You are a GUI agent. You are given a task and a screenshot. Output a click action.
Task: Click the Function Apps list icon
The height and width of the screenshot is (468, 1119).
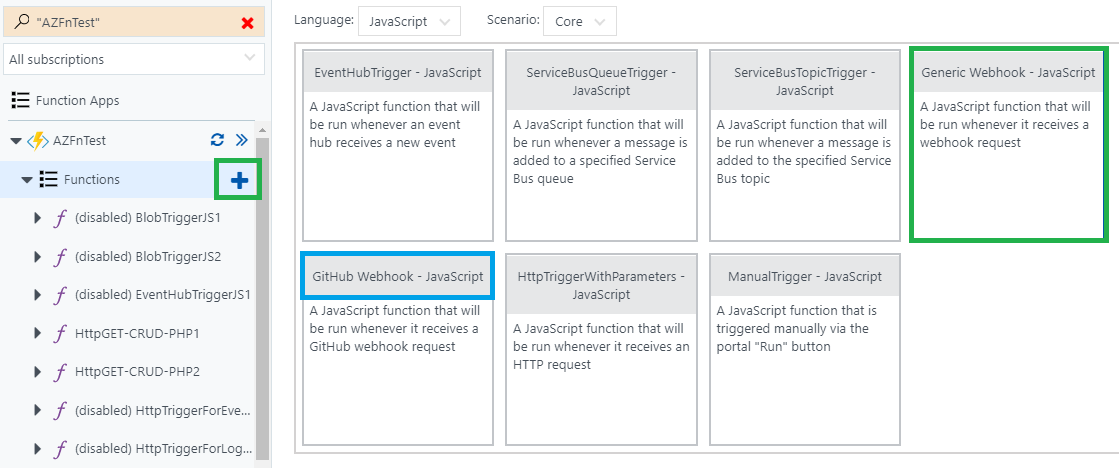point(21,101)
